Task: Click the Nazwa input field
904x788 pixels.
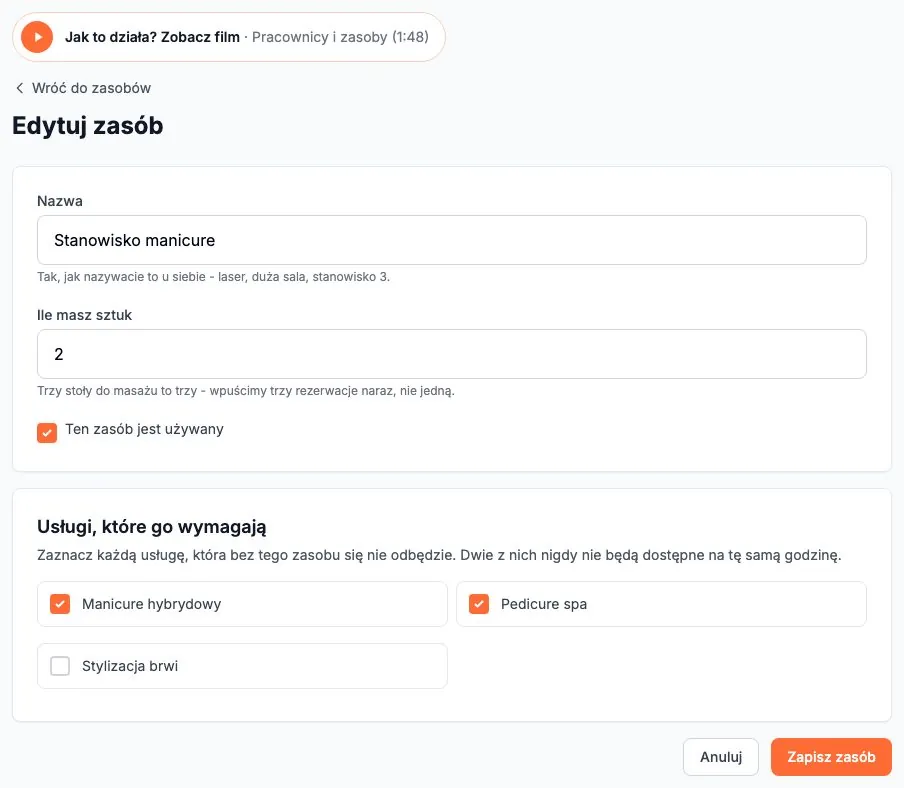Action: click(451, 240)
